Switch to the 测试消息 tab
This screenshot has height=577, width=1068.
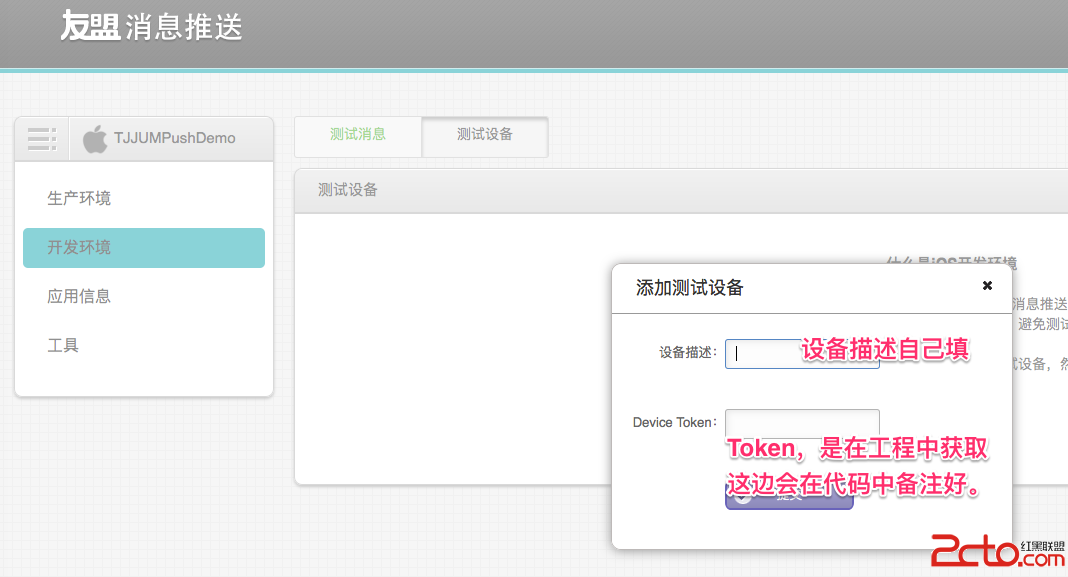tap(358, 135)
